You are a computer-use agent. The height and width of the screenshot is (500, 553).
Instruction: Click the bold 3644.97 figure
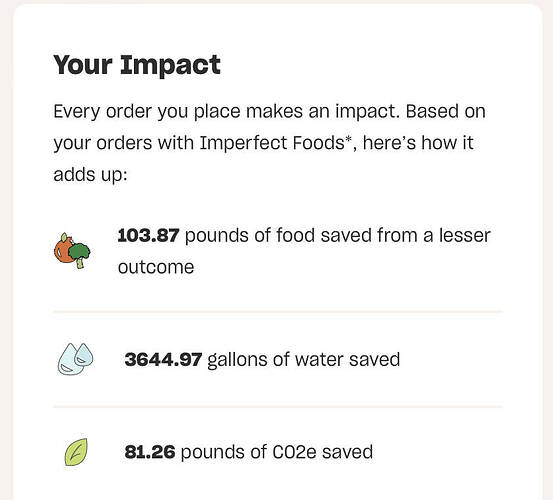[x=163, y=359]
